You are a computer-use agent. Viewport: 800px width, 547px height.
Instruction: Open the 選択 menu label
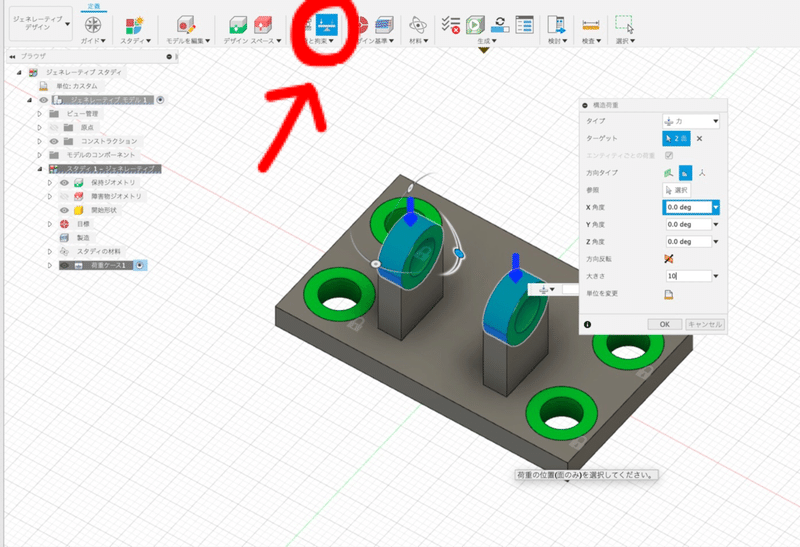tap(625, 41)
